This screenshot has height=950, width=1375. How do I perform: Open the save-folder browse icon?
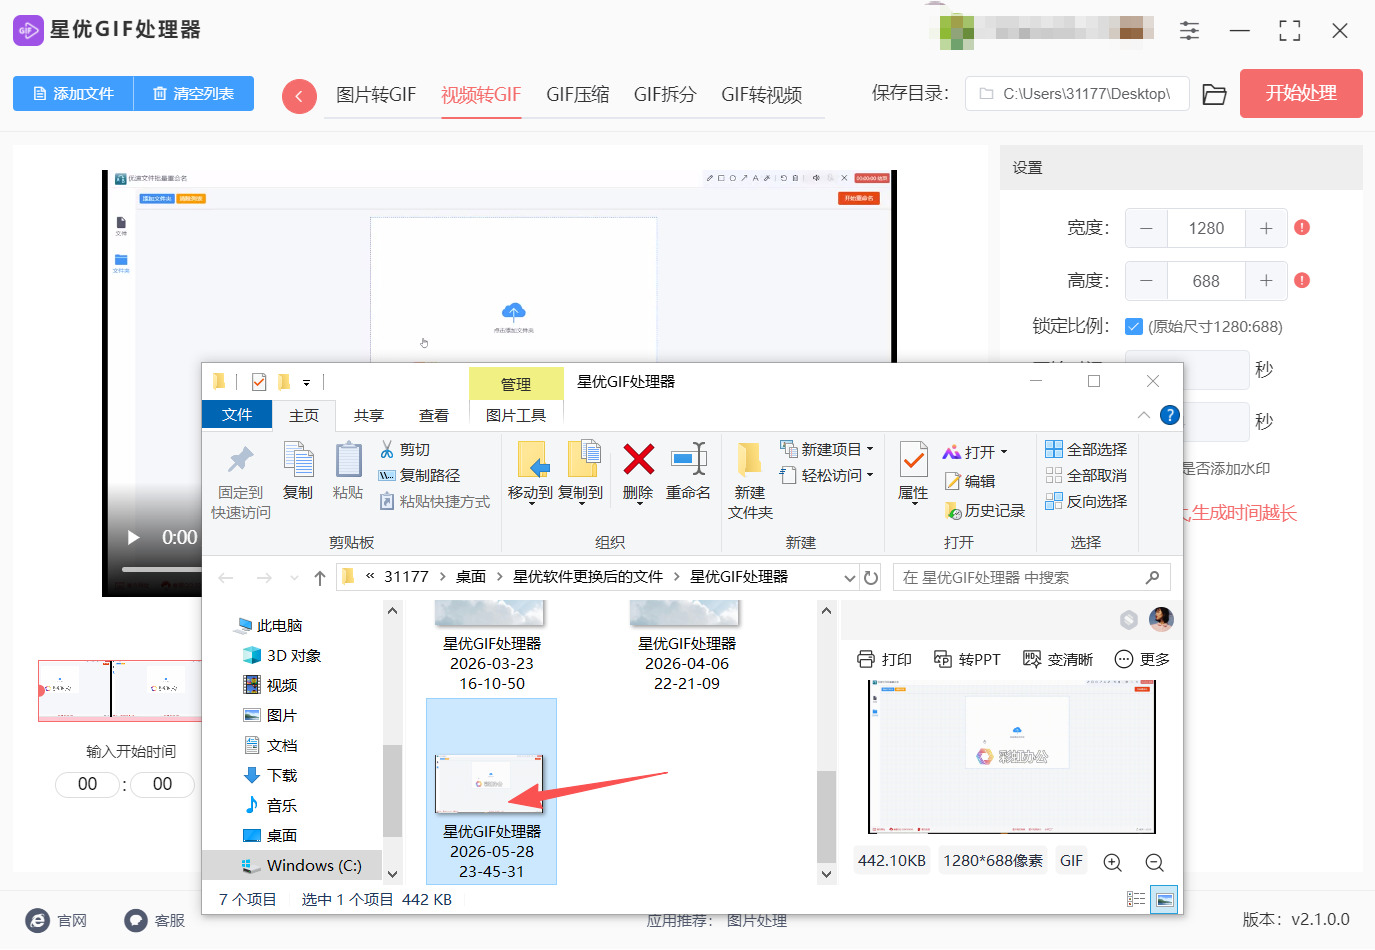1214,94
